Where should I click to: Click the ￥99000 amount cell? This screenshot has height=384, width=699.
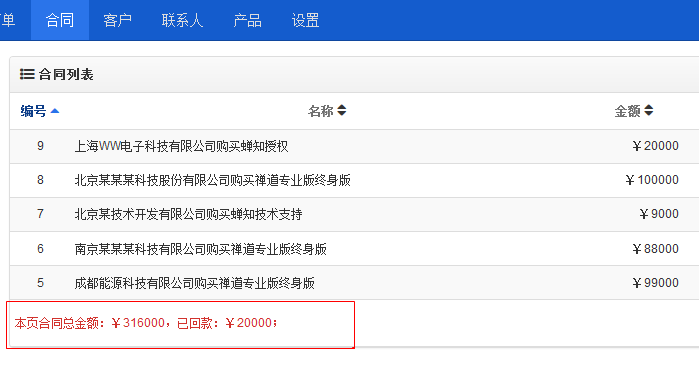coord(655,283)
